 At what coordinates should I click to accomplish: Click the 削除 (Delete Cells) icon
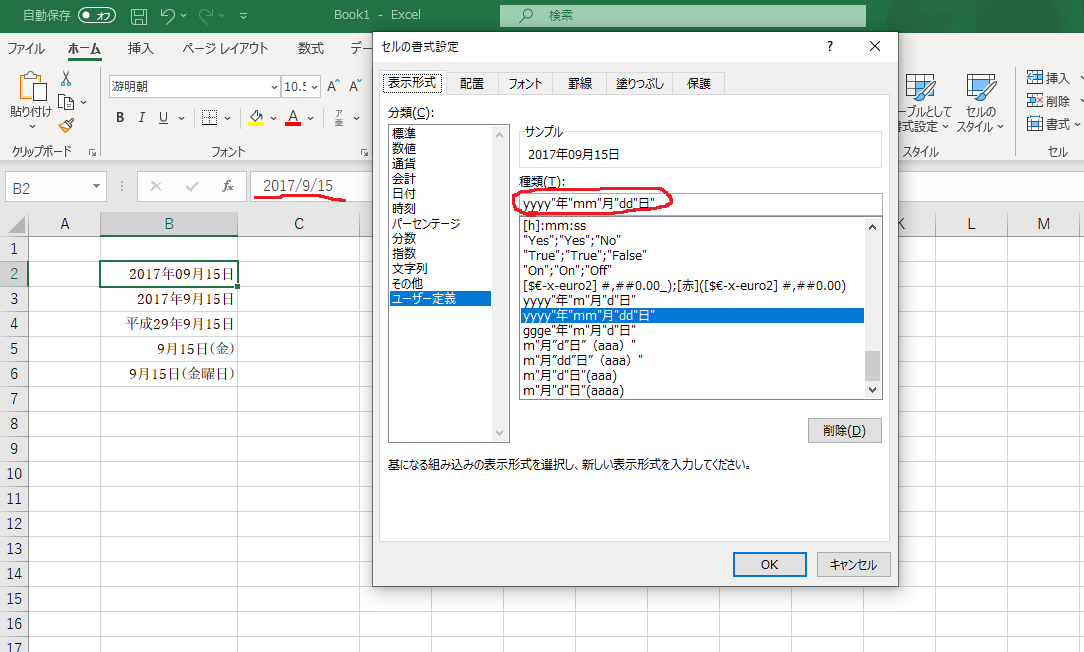click(1034, 100)
